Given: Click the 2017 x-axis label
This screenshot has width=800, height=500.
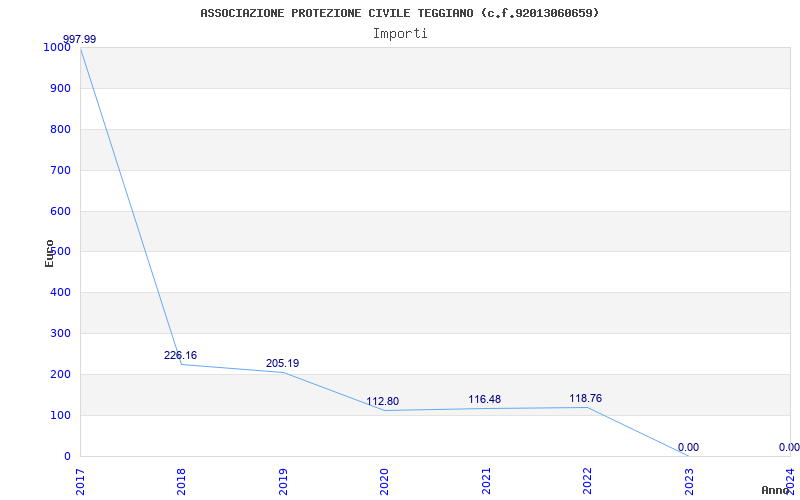Looking at the screenshot, I should tap(80, 482).
